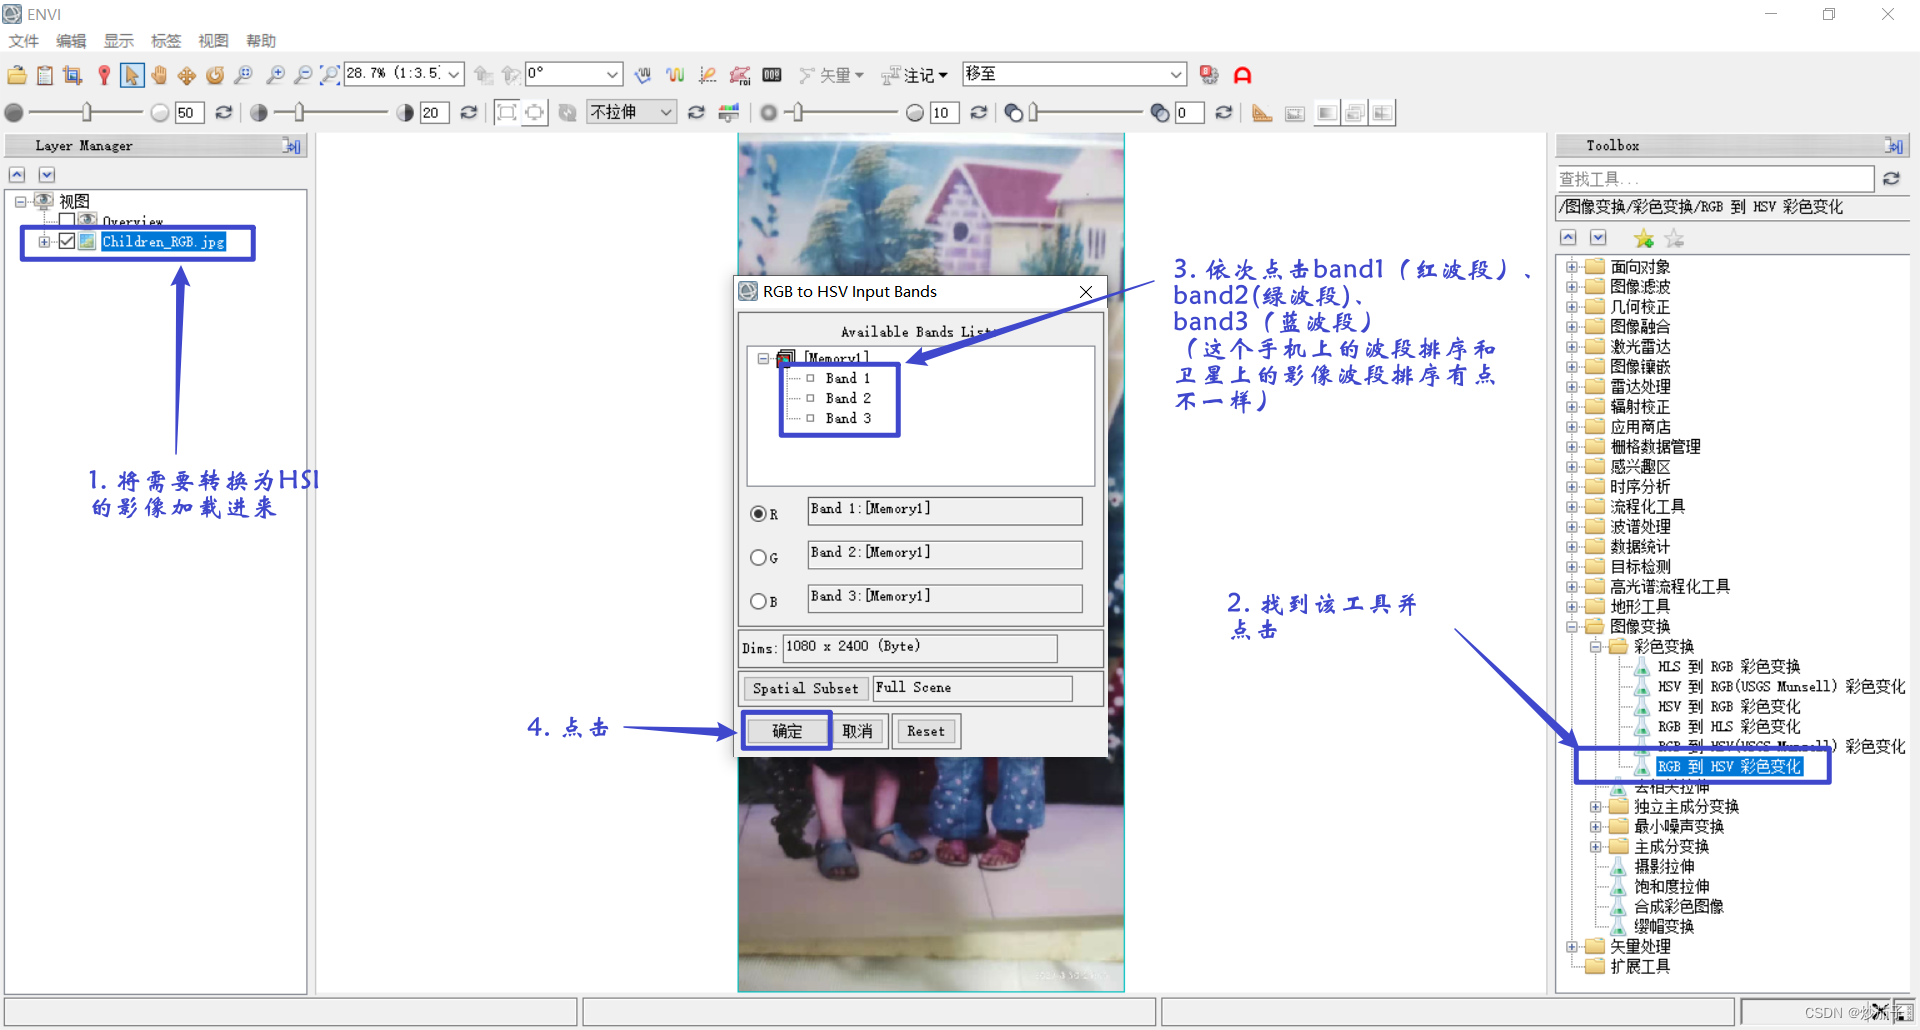This screenshot has height=1030, width=1920.
Task: Click the Reset button in the dialog
Action: pyautogui.click(x=926, y=732)
